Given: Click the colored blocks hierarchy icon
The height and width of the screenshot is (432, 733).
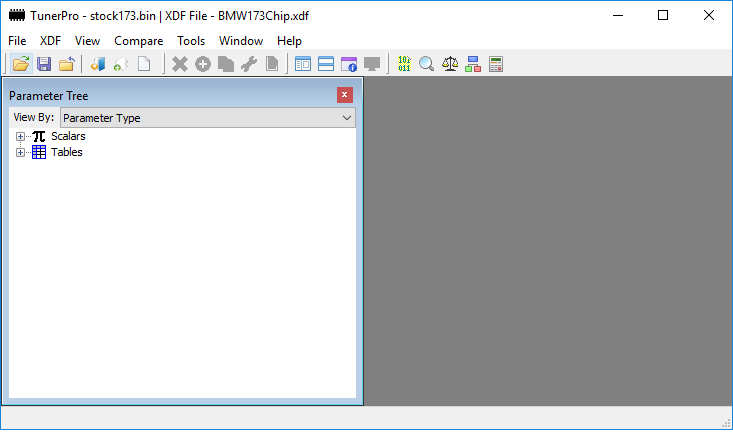Looking at the screenshot, I should coord(473,64).
